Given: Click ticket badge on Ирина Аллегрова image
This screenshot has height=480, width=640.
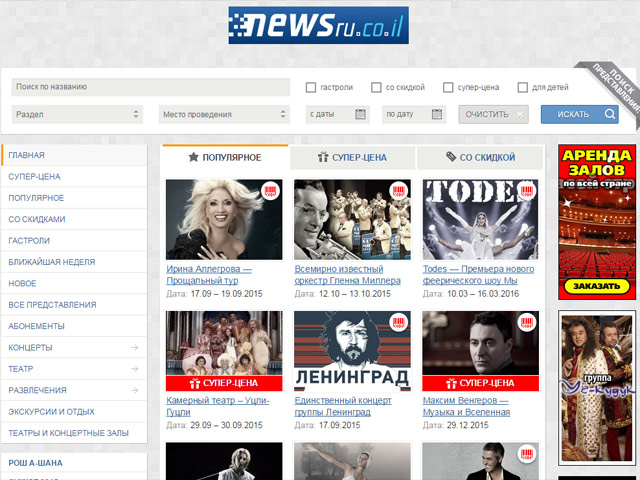Looking at the screenshot, I should (270, 191).
